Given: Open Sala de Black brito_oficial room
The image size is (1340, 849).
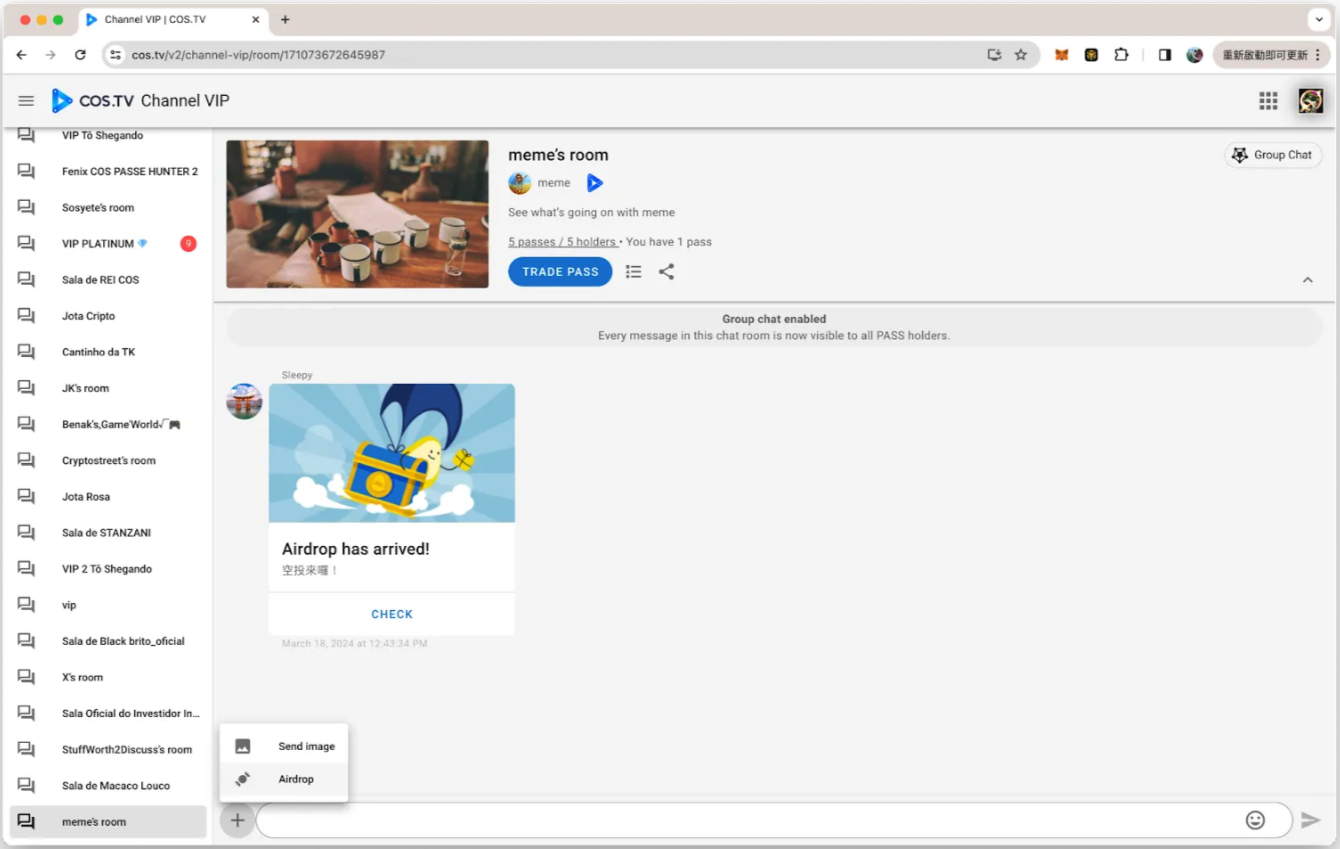Looking at the screenshot, I should coord(108,641).
